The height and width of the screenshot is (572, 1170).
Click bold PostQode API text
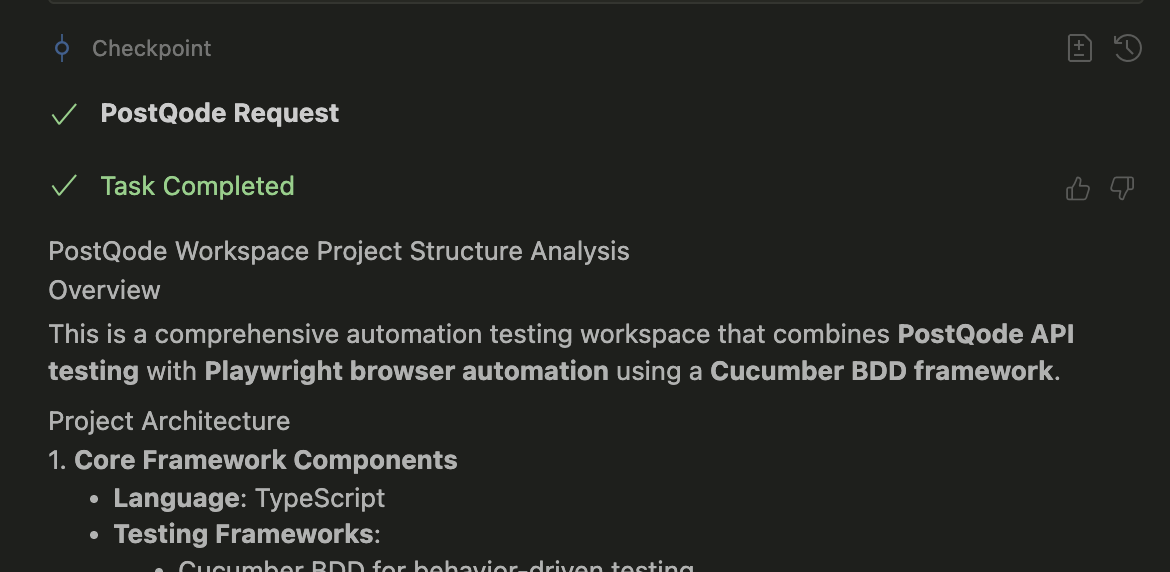click(986, 334)
